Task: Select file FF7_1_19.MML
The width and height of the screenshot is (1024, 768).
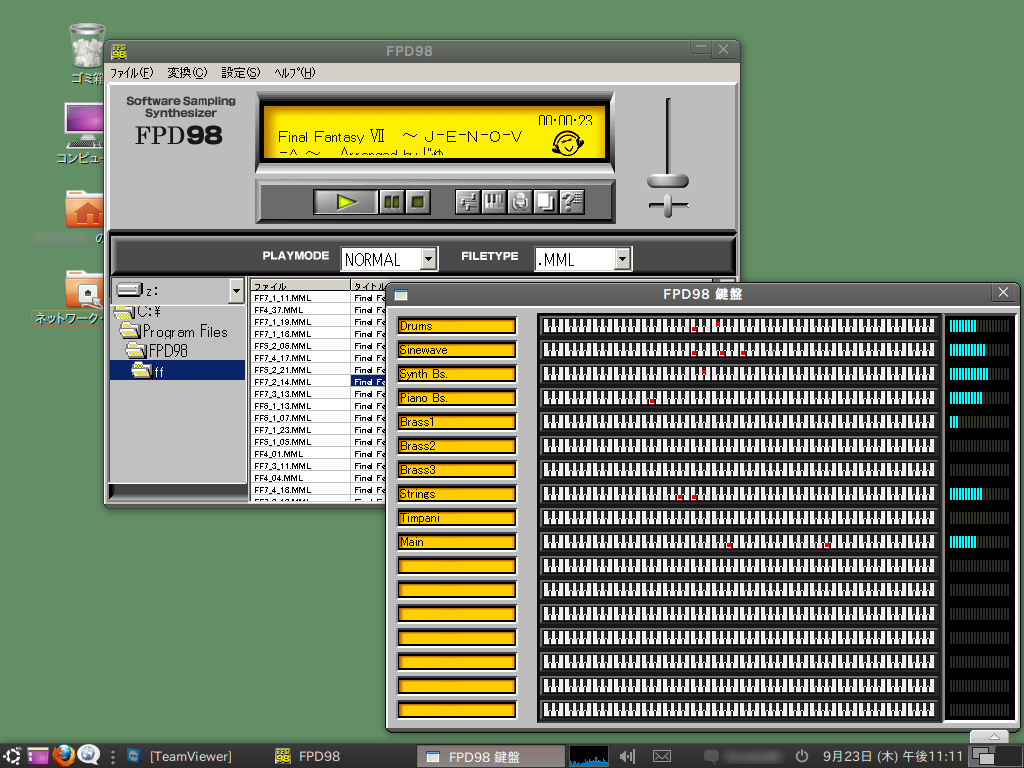Action: [x=283, y=322]
